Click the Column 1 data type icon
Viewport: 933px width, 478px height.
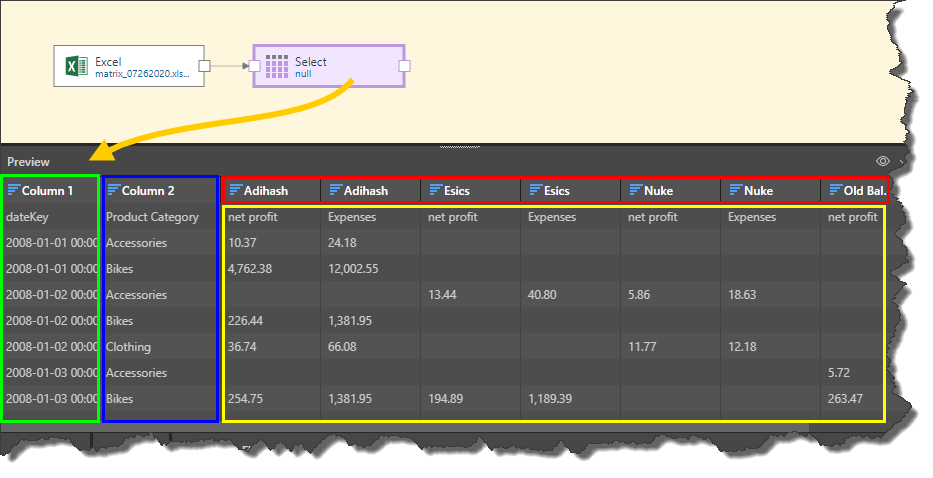pos(14,190)
